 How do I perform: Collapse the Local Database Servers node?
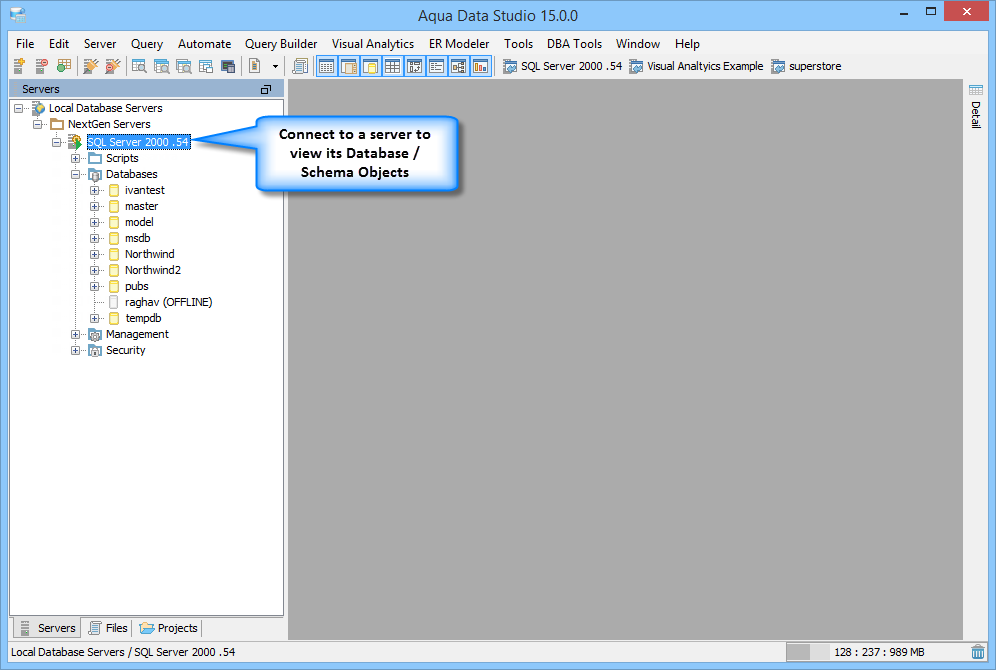tap(19, 108)
